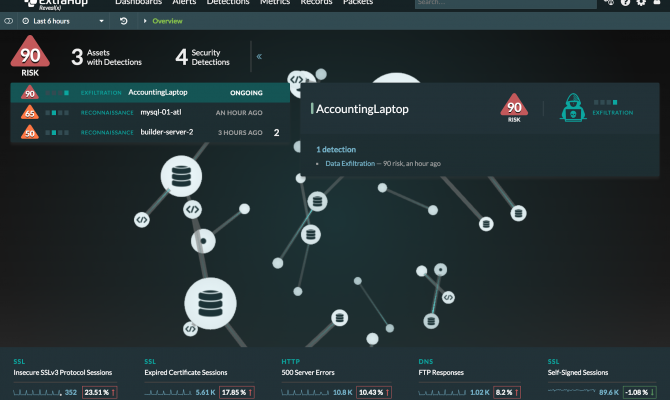Click the -1.08 % change badge
Screen dimensions: 670x400
click(640, 392)
